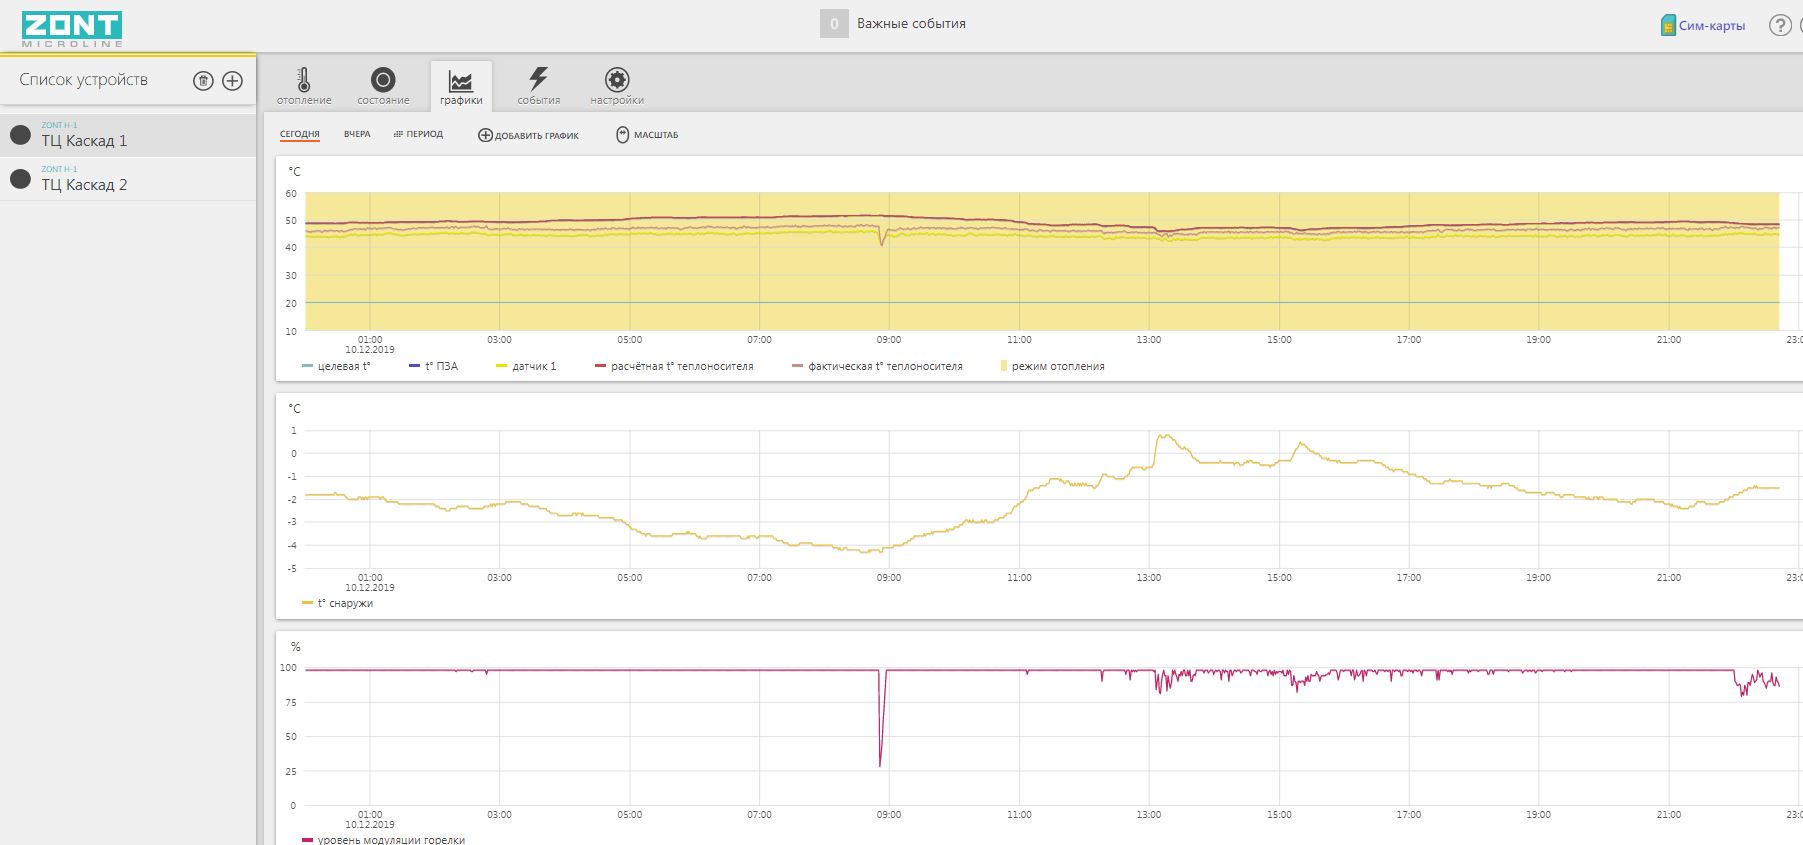Toggle the t° снаружи legend series
Screen dimensions: 1803x845
pyautogui.click(x=337, y=603)
